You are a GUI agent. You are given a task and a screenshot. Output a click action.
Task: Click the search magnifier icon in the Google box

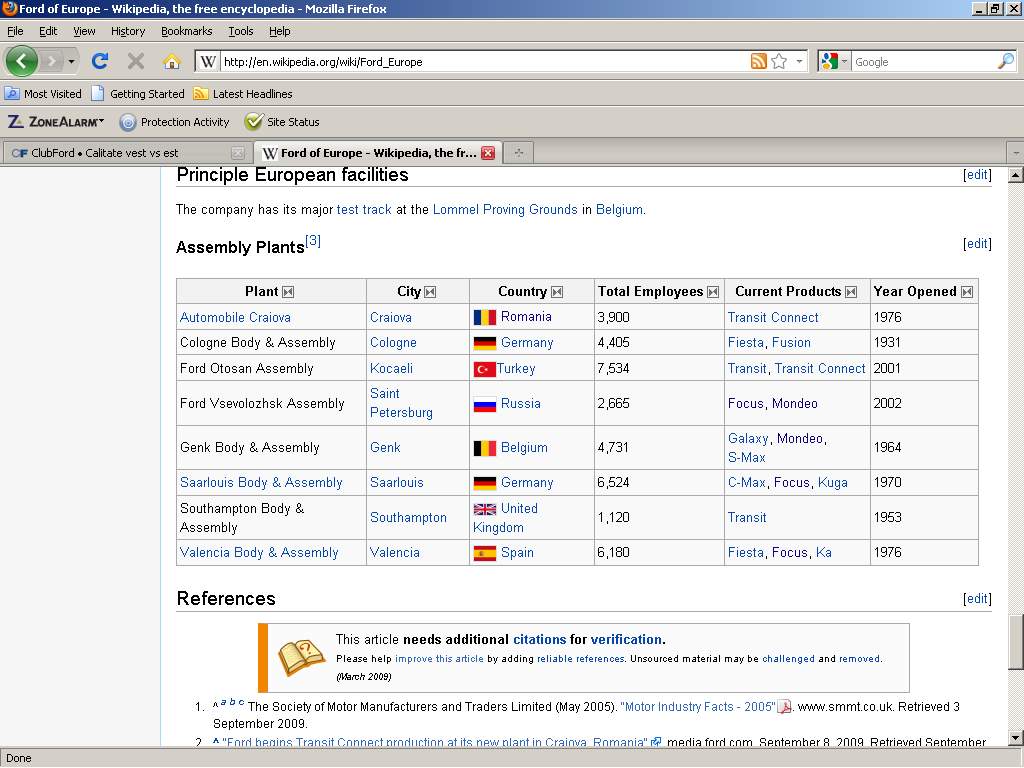[x=1005, y=61]
